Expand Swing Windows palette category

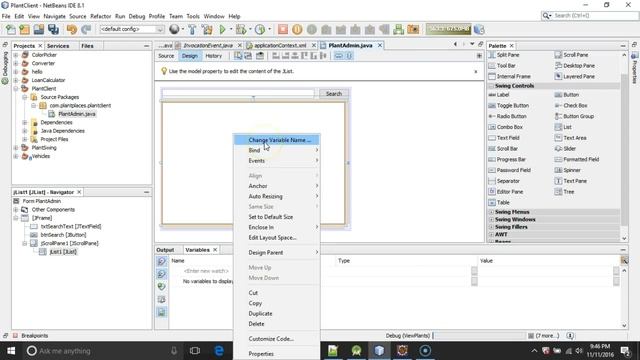click(491, 220)
